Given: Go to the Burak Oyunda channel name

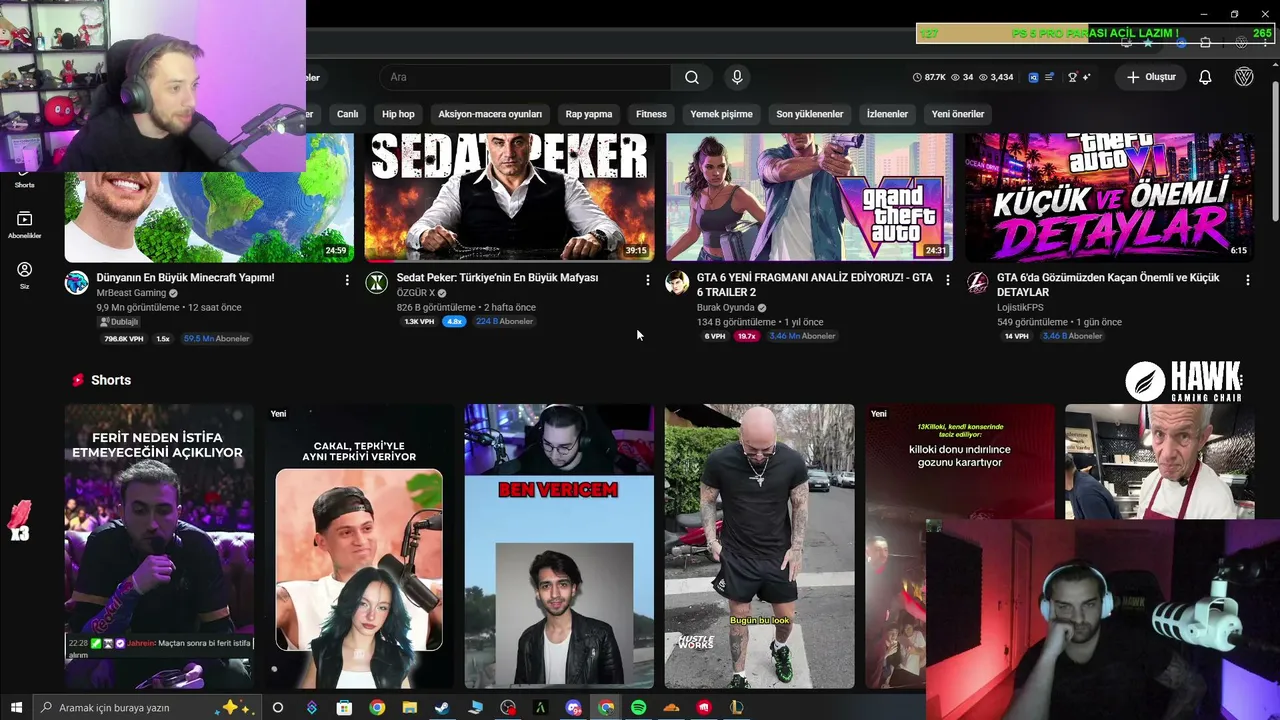Looking at the screenshot, I should point(725,308).
